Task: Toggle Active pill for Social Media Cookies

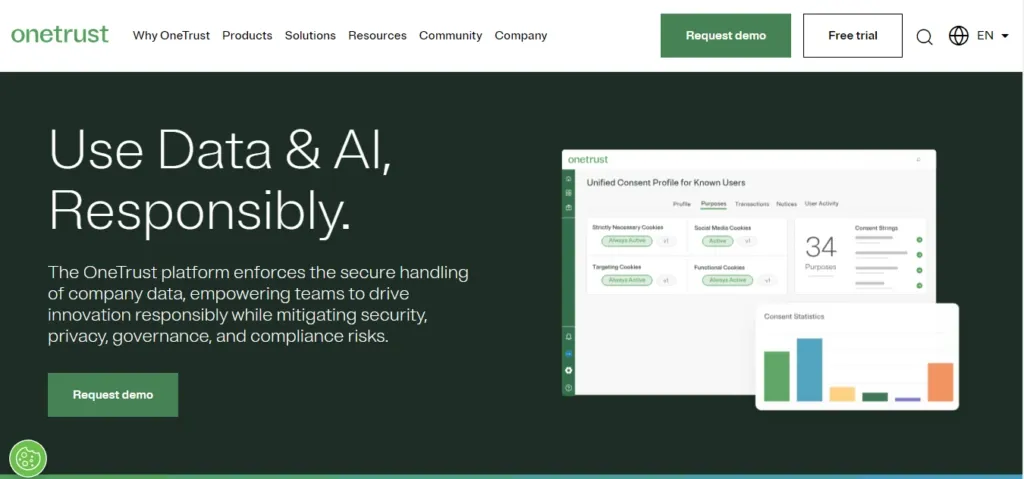Action: [718, 241]
